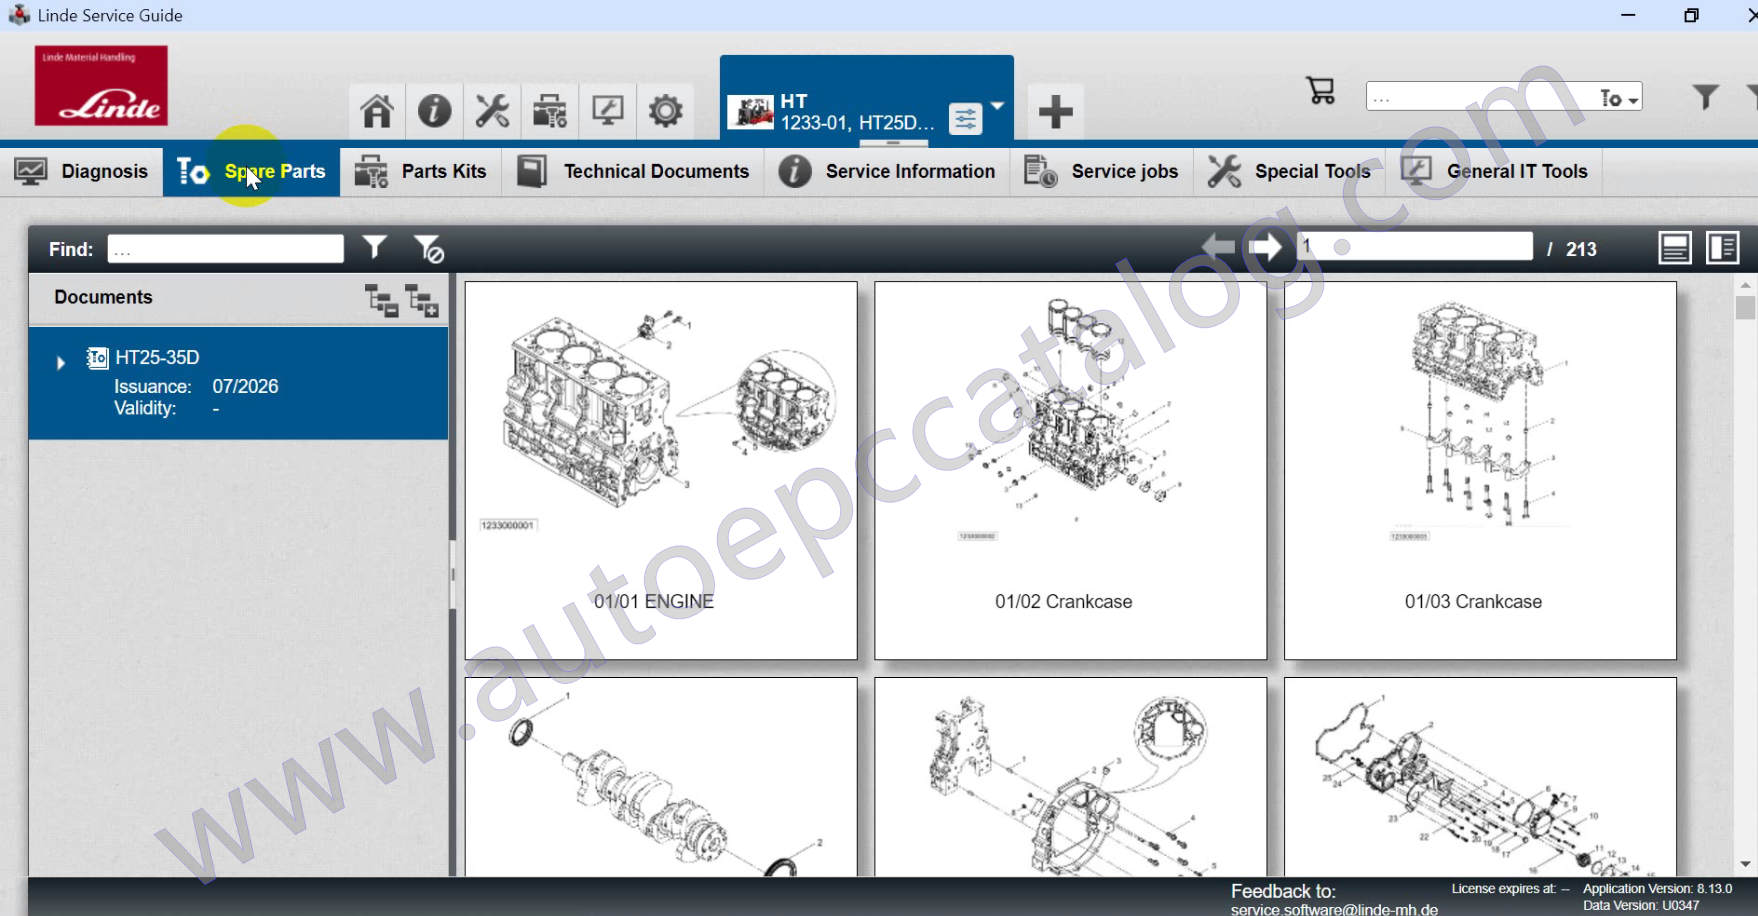Click vehicle options sliders icon on HT tab

[965, 119]
